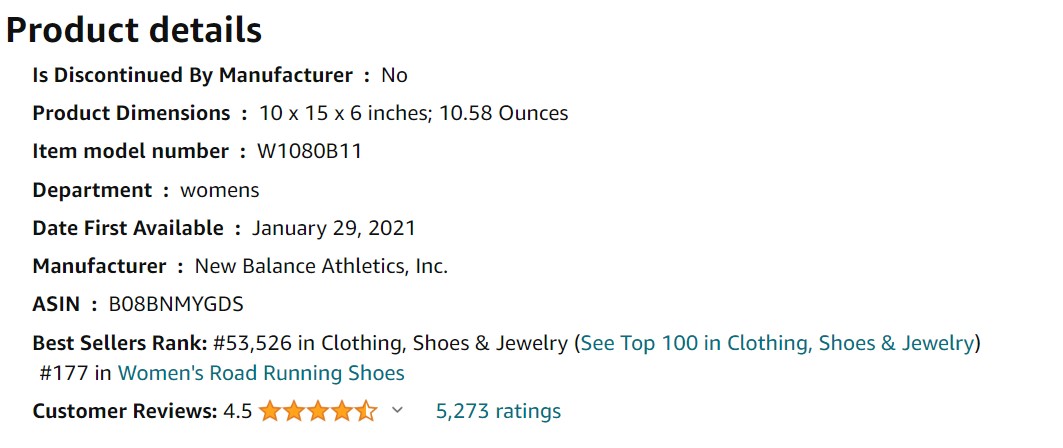
Task: Click the half-filled fifth star
Action: tap(366, 411)
